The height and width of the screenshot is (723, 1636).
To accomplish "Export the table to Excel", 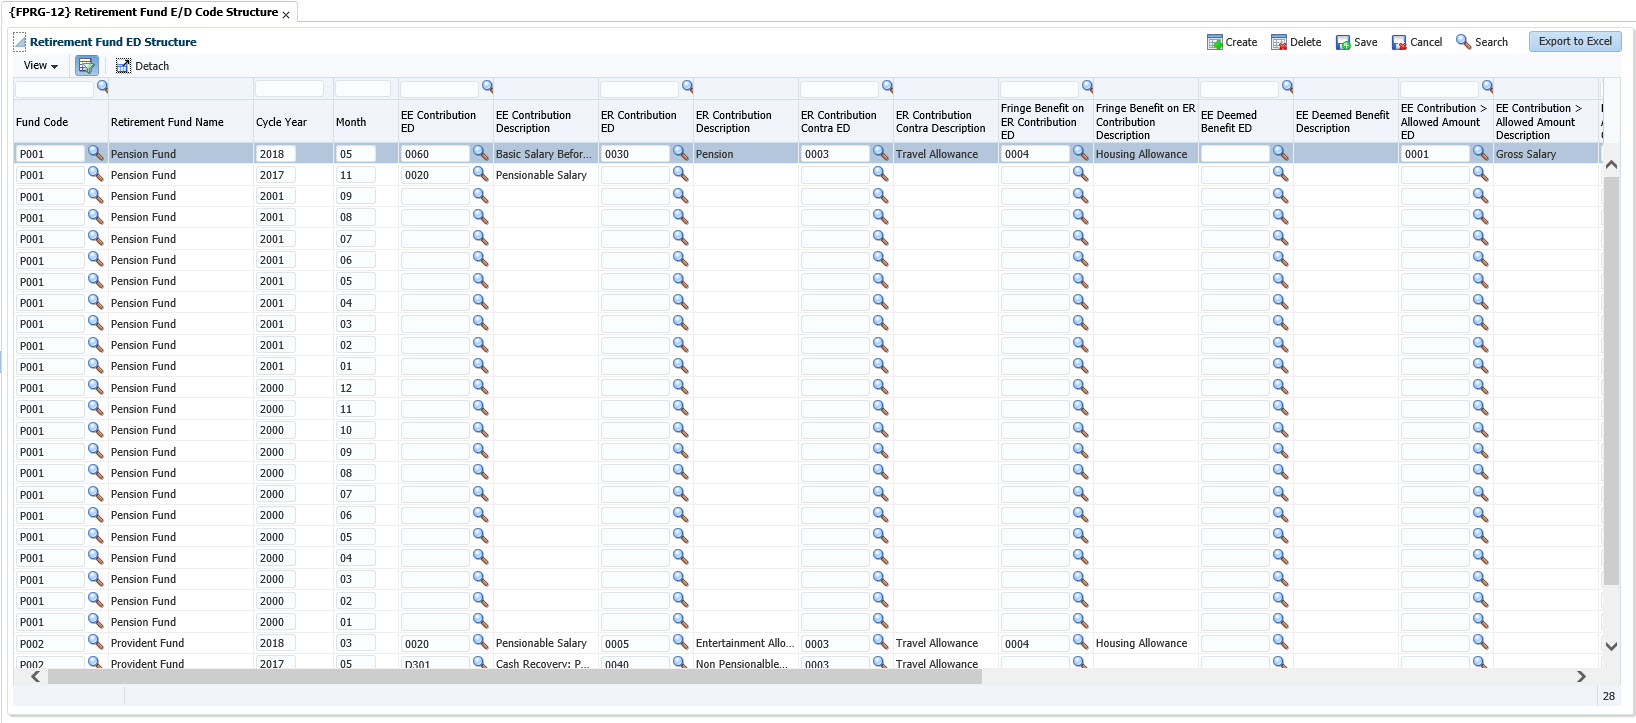I will pyautogui.click(x=1574, y=41).
